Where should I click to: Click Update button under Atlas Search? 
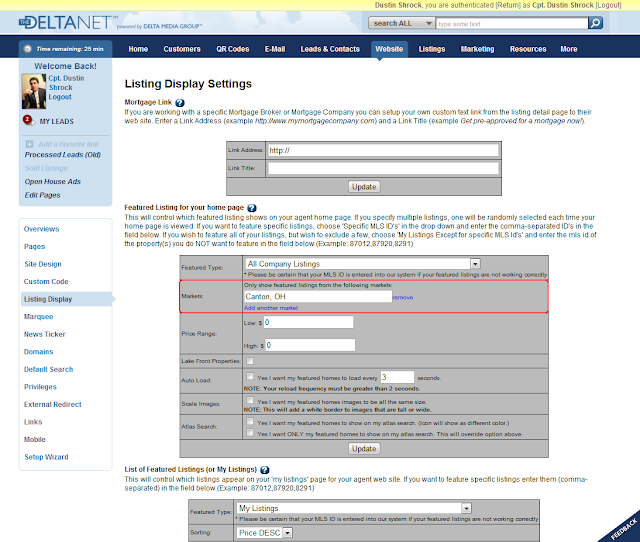[364, 449]
